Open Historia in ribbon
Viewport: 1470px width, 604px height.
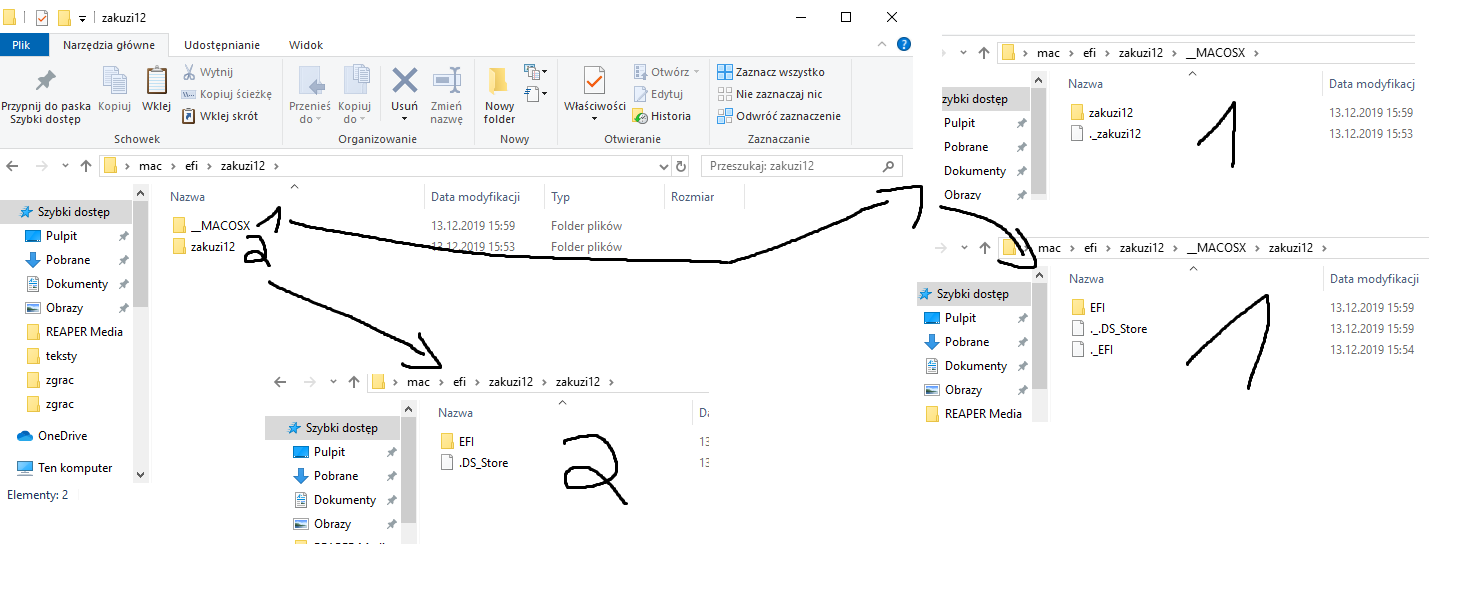pos(662,116)
